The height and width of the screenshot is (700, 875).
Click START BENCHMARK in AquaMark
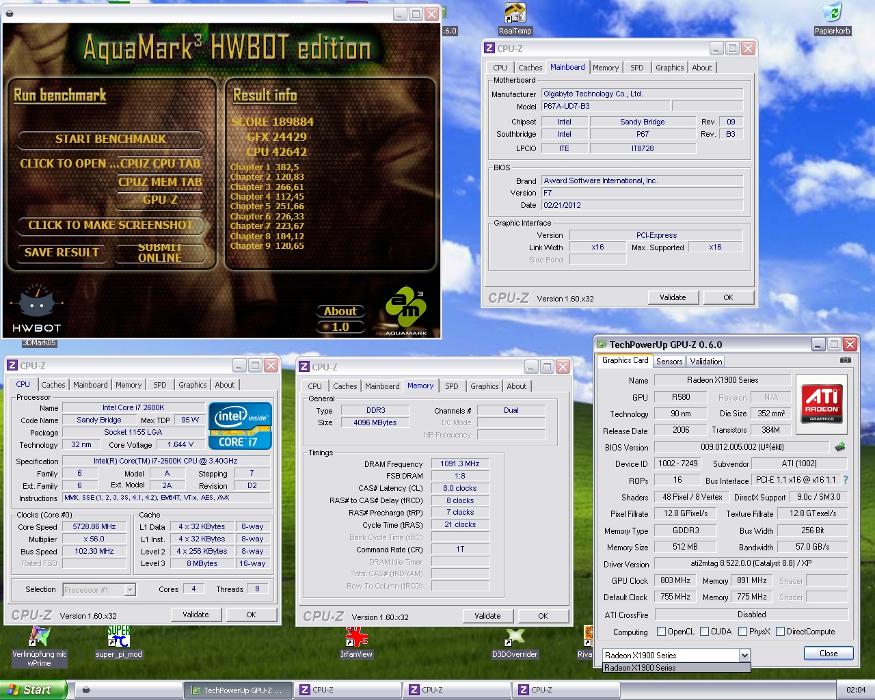pos(110,139)
